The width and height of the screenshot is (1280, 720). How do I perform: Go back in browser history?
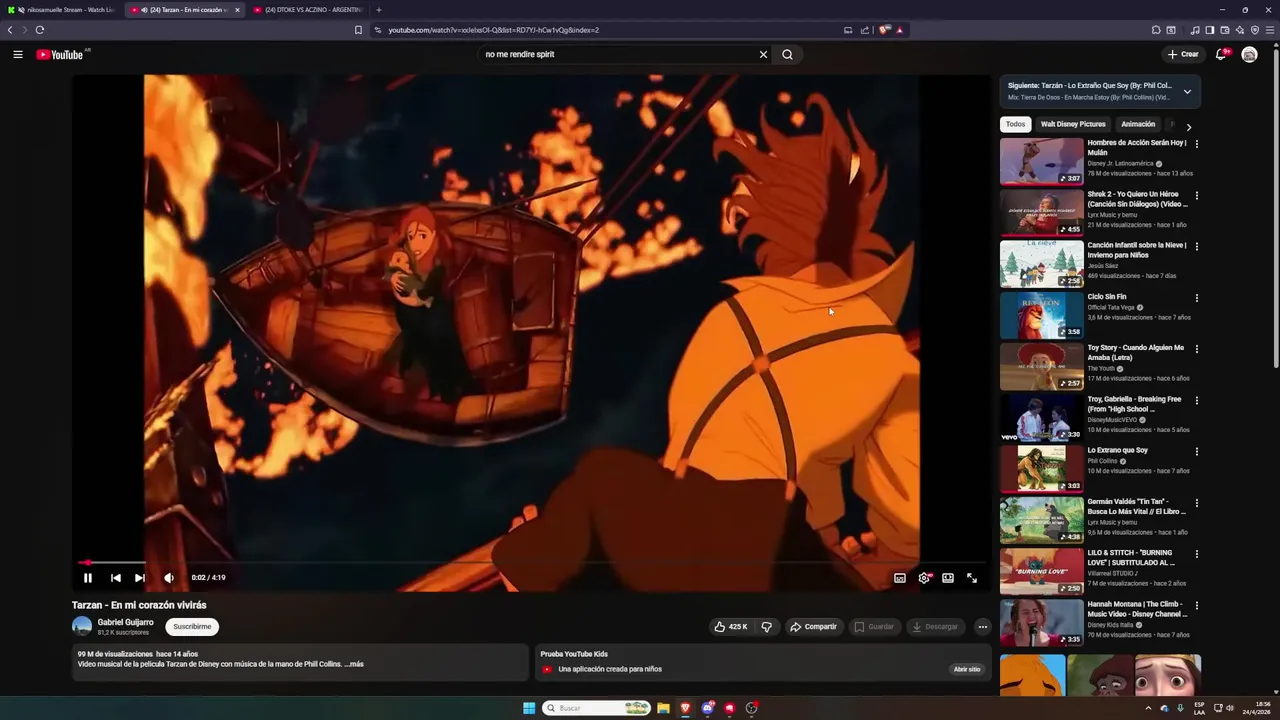[x=10, y=30]
